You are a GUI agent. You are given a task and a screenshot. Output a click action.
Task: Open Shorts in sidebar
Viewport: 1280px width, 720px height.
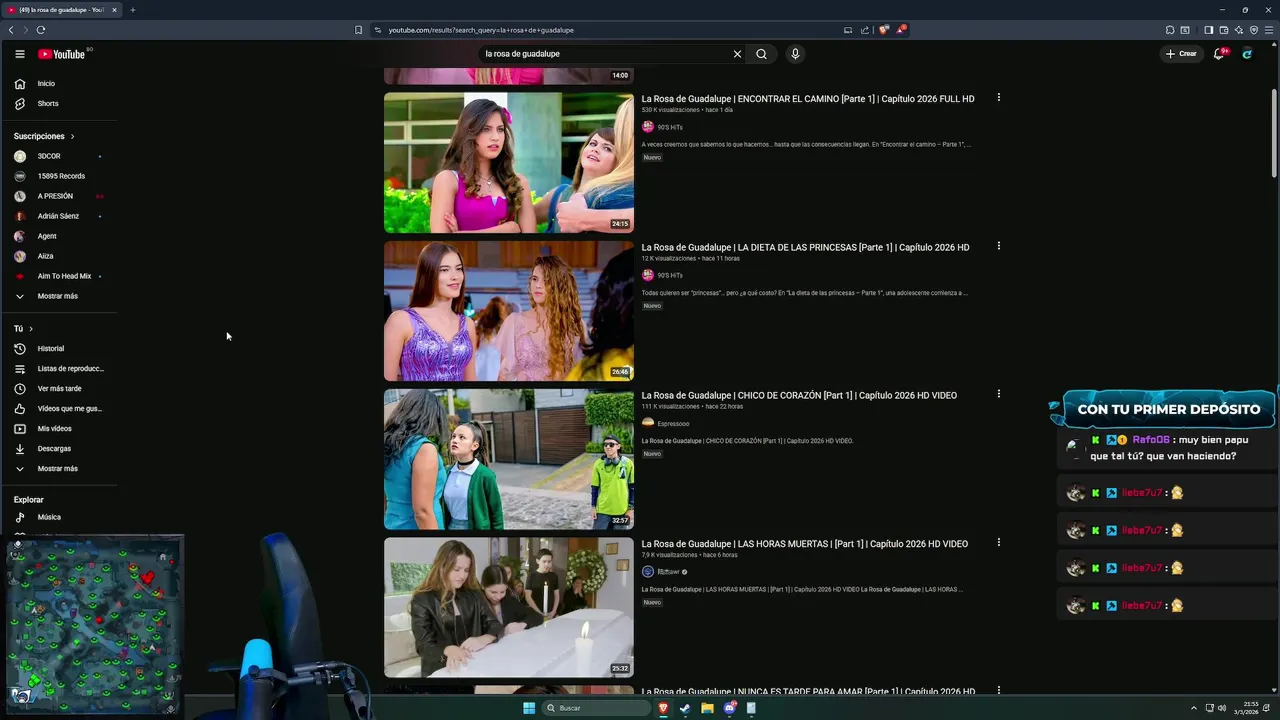60,104
